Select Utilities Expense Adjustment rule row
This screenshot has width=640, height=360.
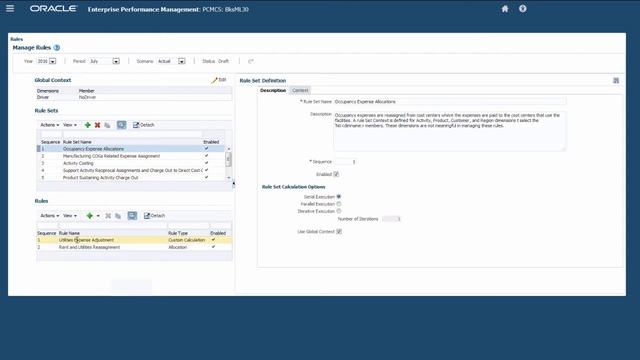point(134,240)
